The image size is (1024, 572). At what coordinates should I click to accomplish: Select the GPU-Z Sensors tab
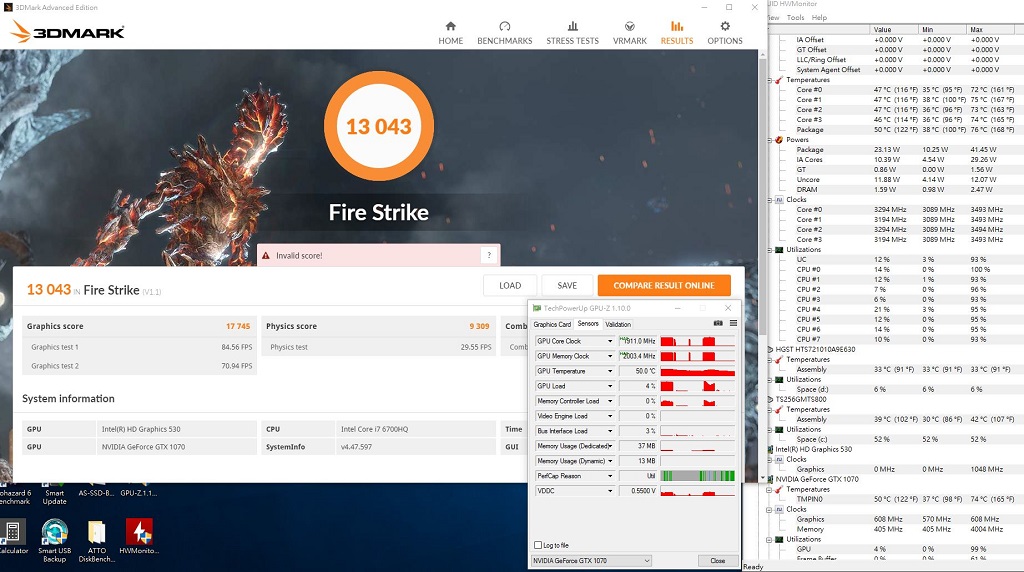(588, 323)
